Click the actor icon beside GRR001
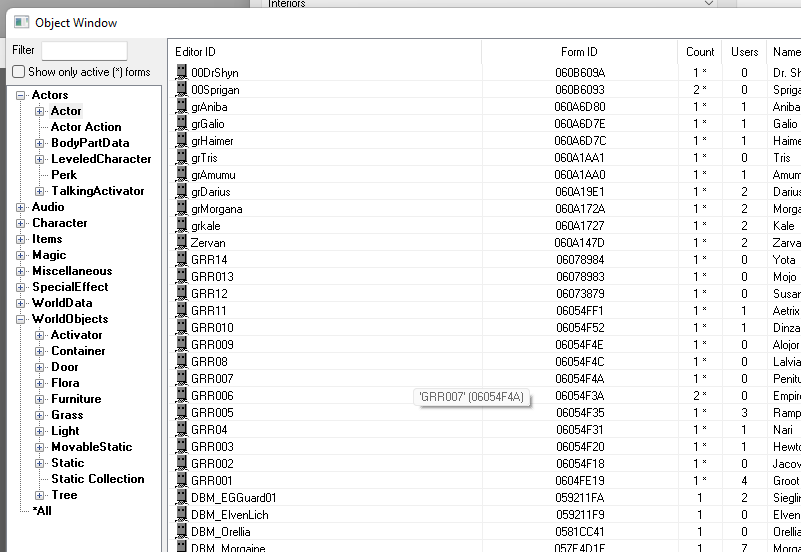Image resolution: width=801 pixels, height=552 pixels. [181, 480]
